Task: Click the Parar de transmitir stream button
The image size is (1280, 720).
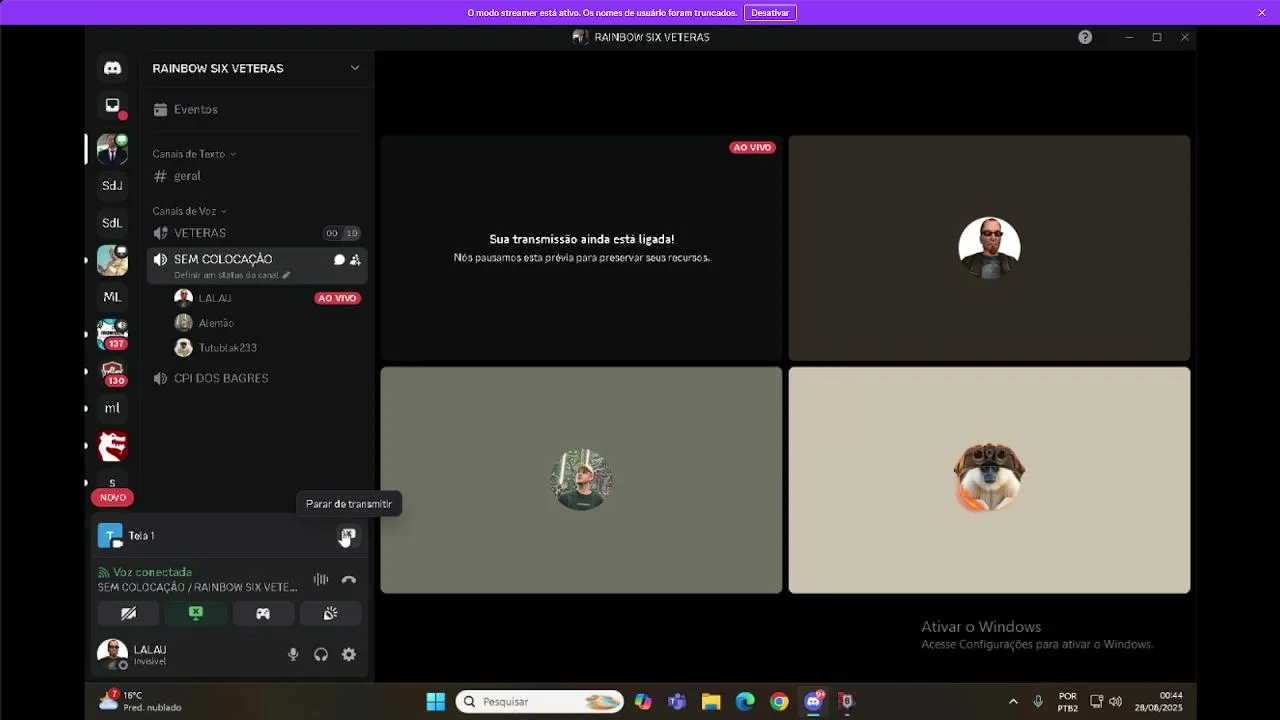Action: pos(348,536)
